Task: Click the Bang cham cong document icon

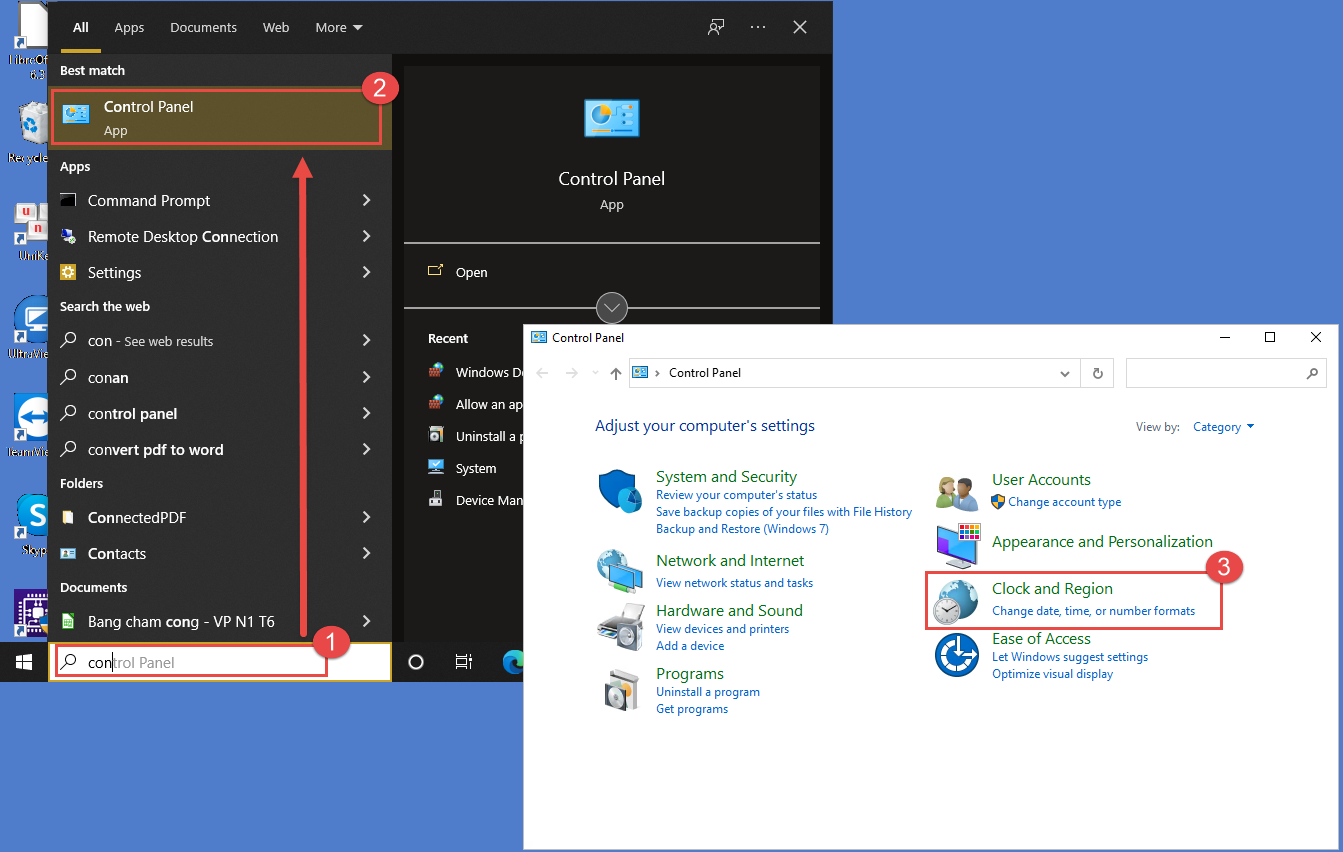Action: (68, 621)
